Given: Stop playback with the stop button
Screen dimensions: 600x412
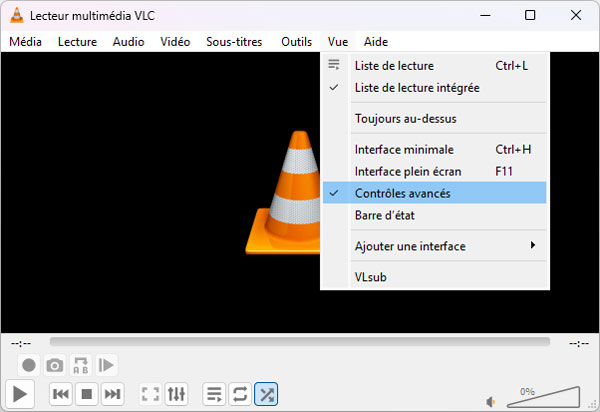Looking at the screenshot, I should [x=87, y=394].
